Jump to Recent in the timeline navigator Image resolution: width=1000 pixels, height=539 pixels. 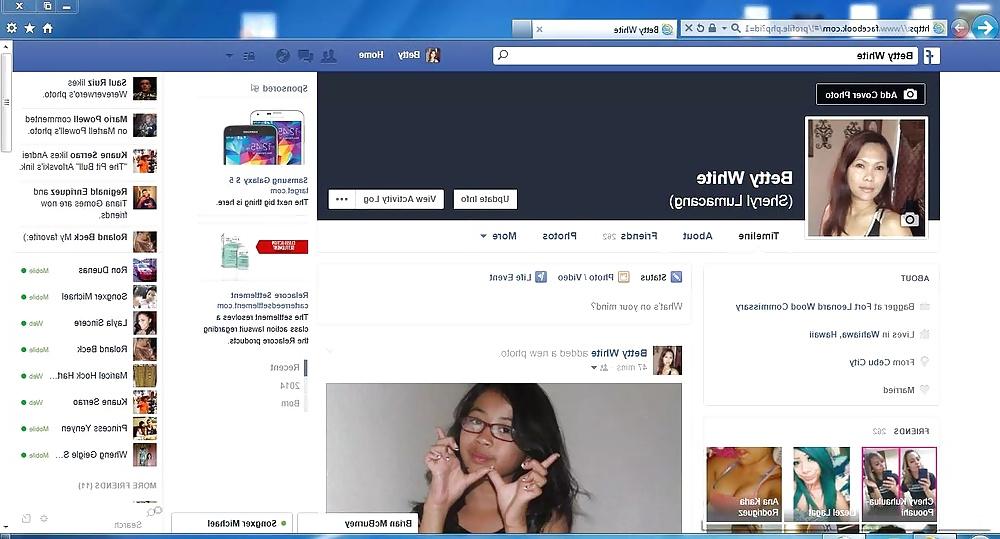[x=284, y=367]
